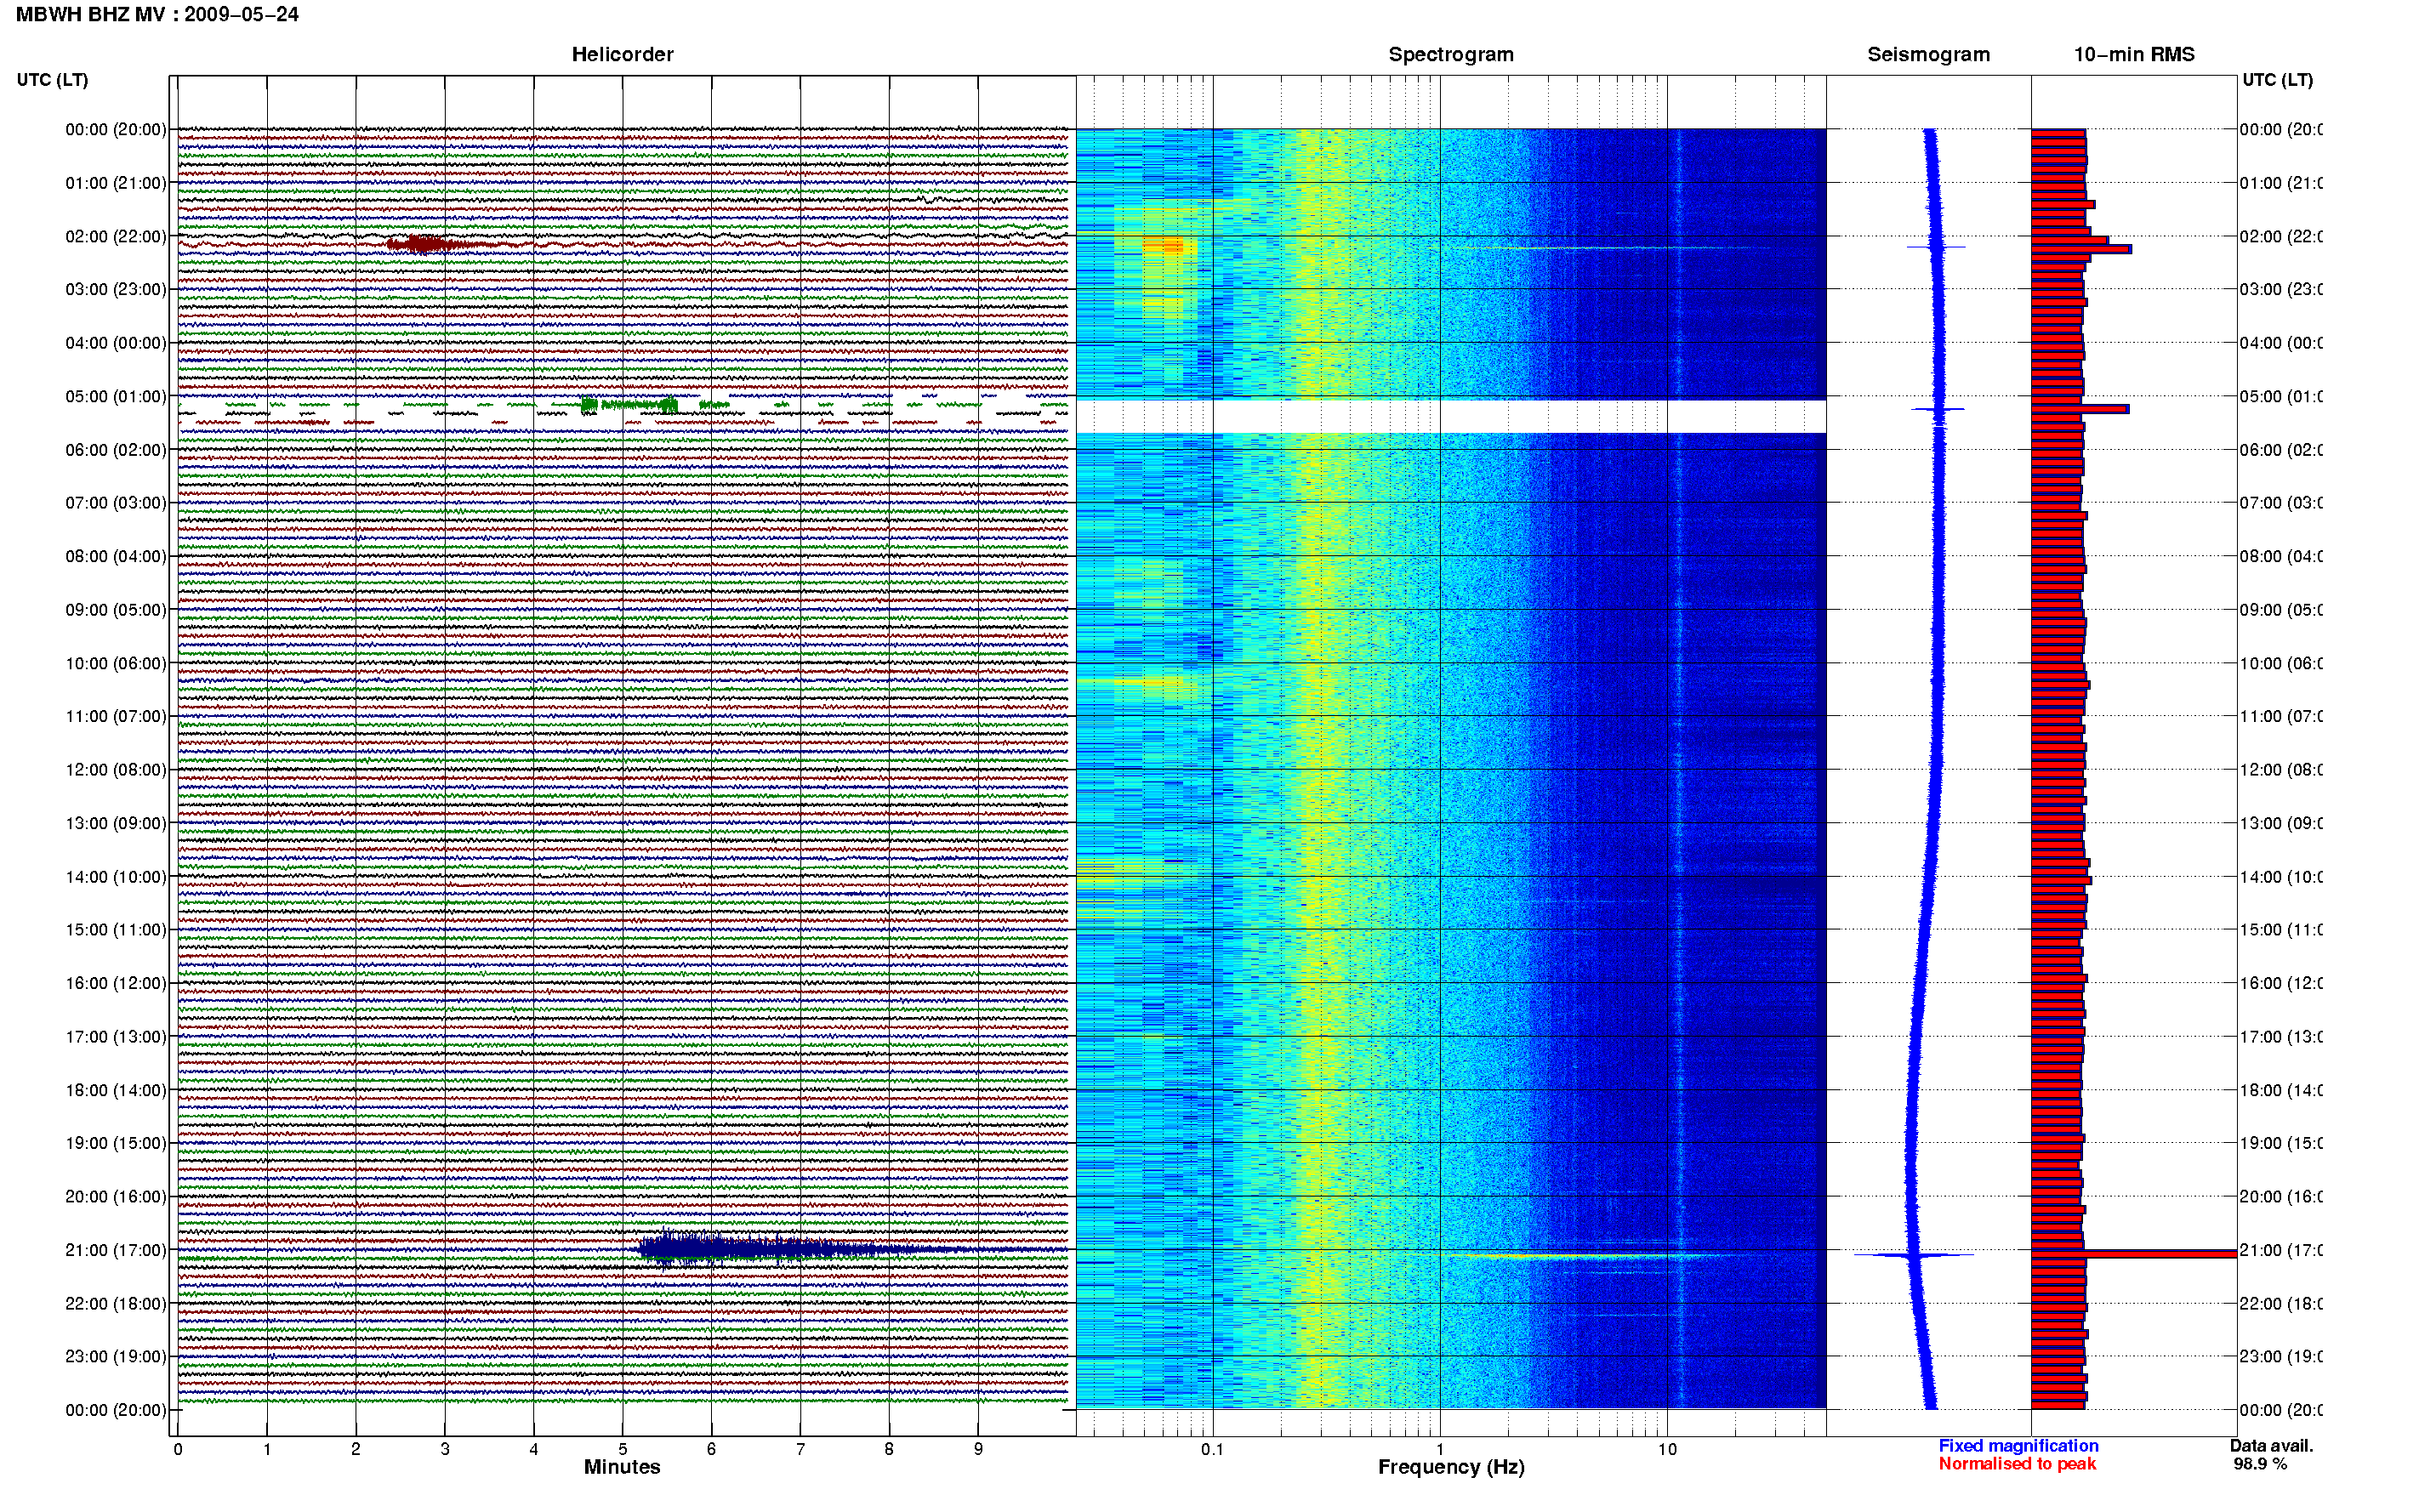This screenshot has height=1512, width=2419.
Task: Click the right-side '10:00' time label
Action: 2280,663
